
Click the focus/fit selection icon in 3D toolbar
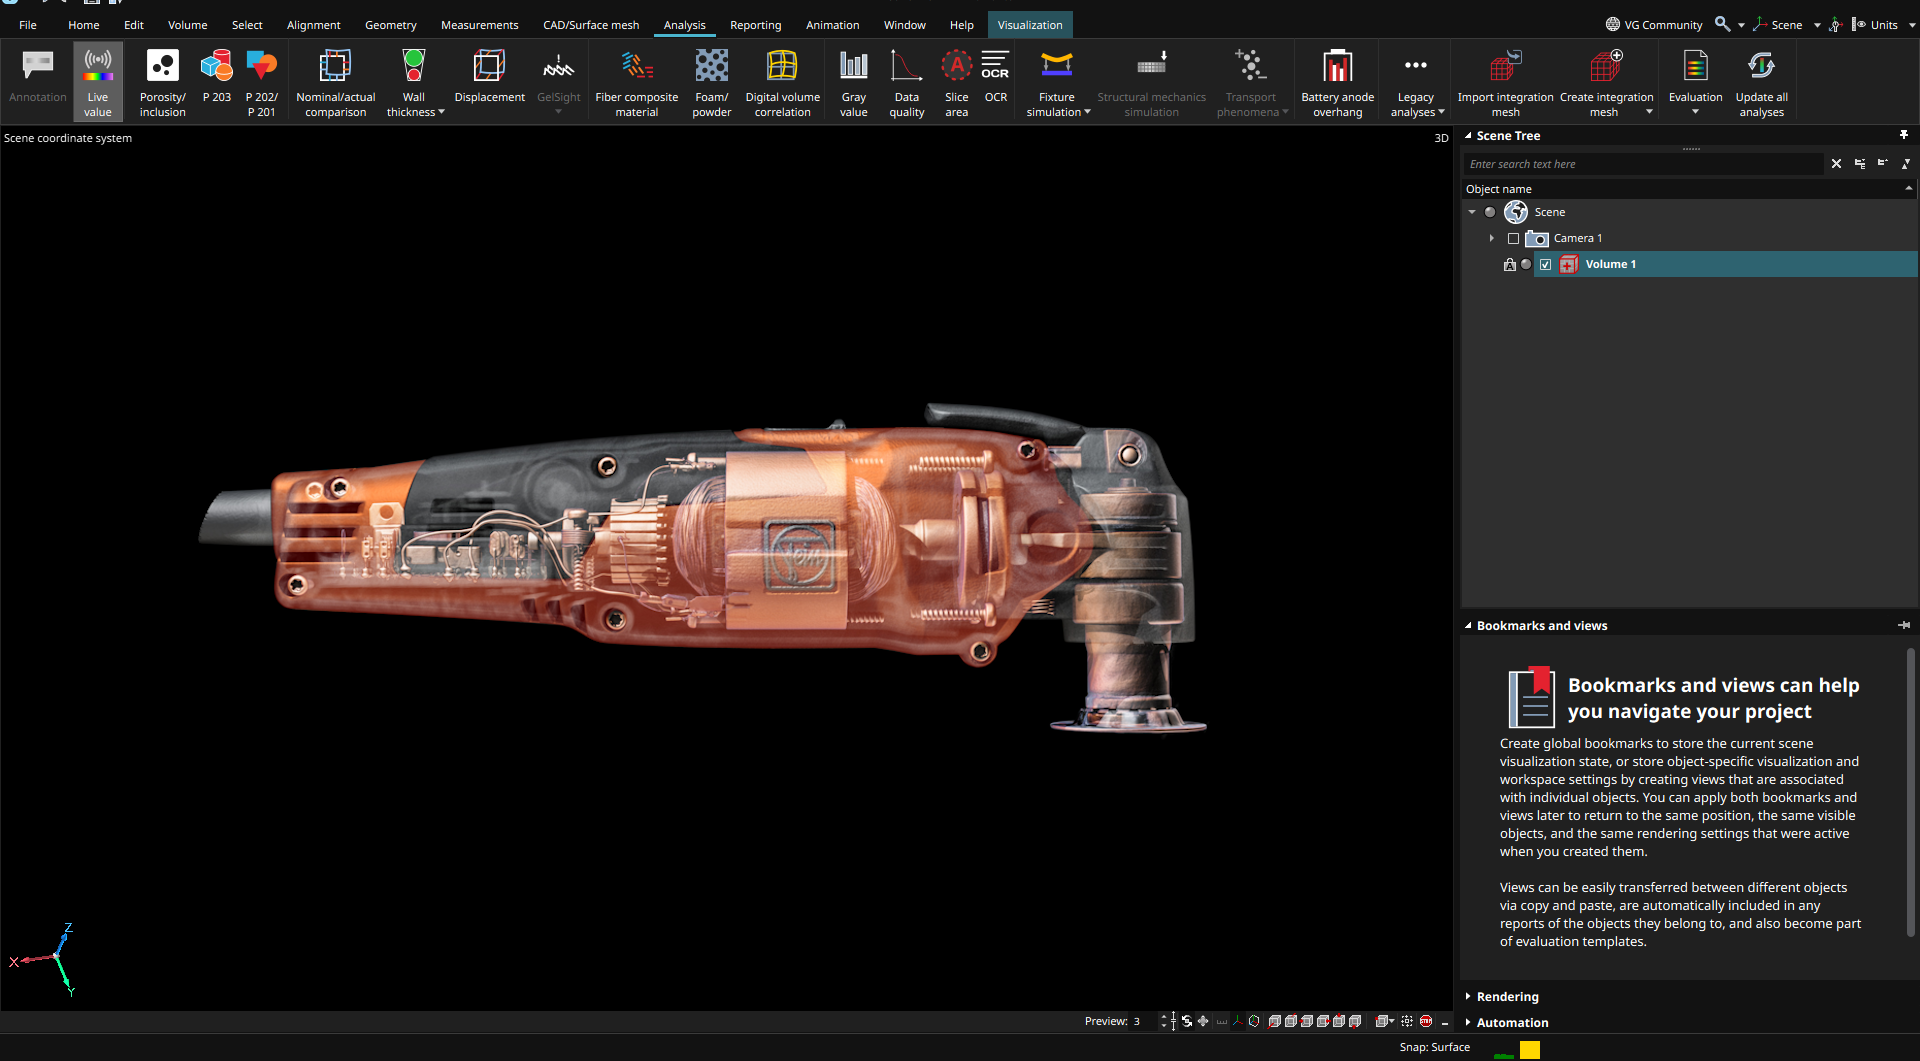[1407, 1021]
